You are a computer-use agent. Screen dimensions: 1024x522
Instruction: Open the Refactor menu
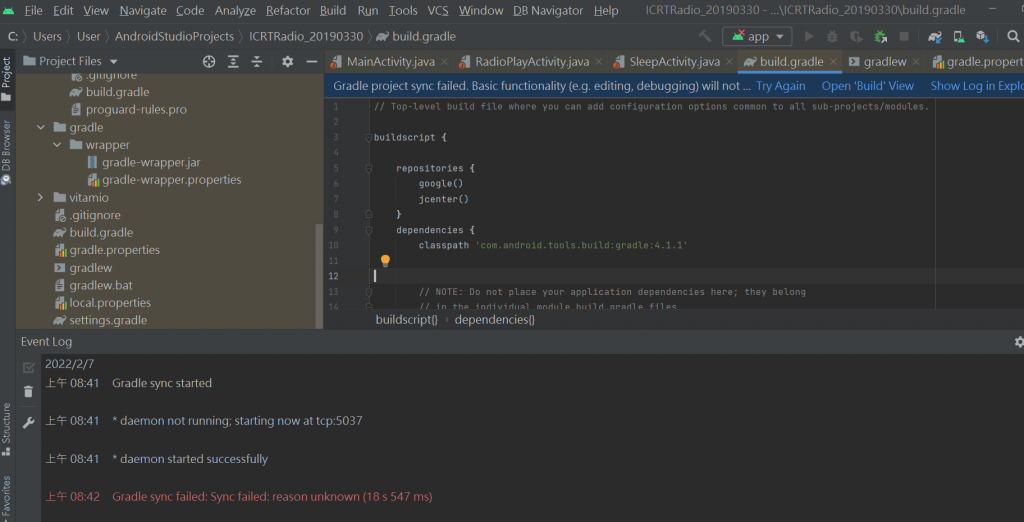click(288, 10)
